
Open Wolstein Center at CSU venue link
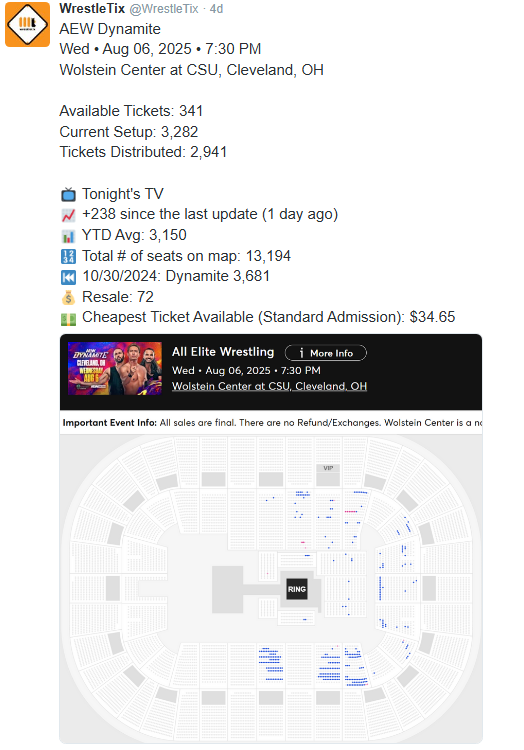tap(269, 386)
